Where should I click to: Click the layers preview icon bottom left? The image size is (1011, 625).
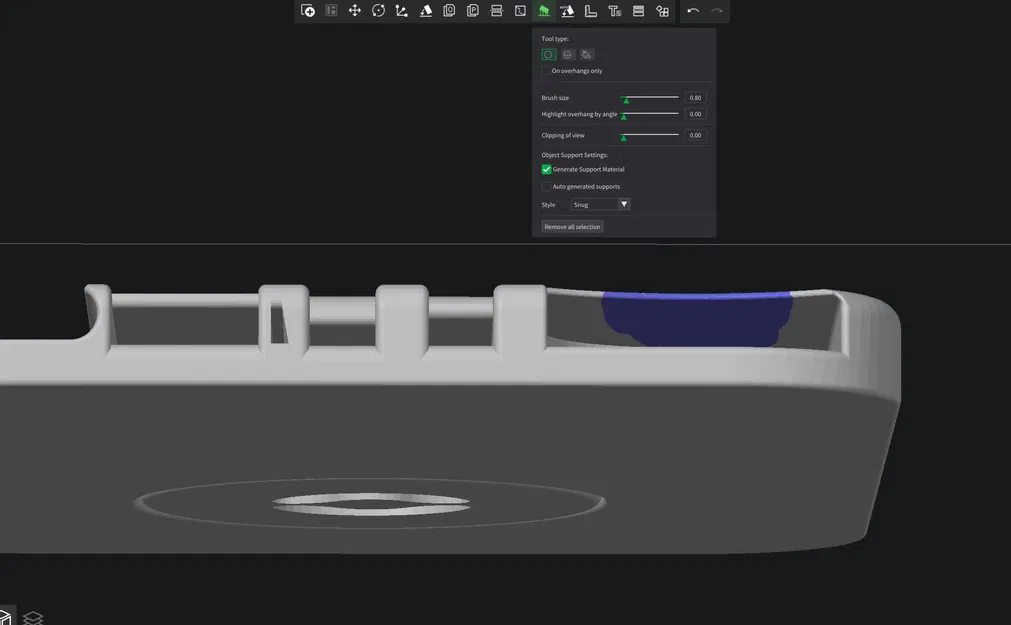click(31, 618)
